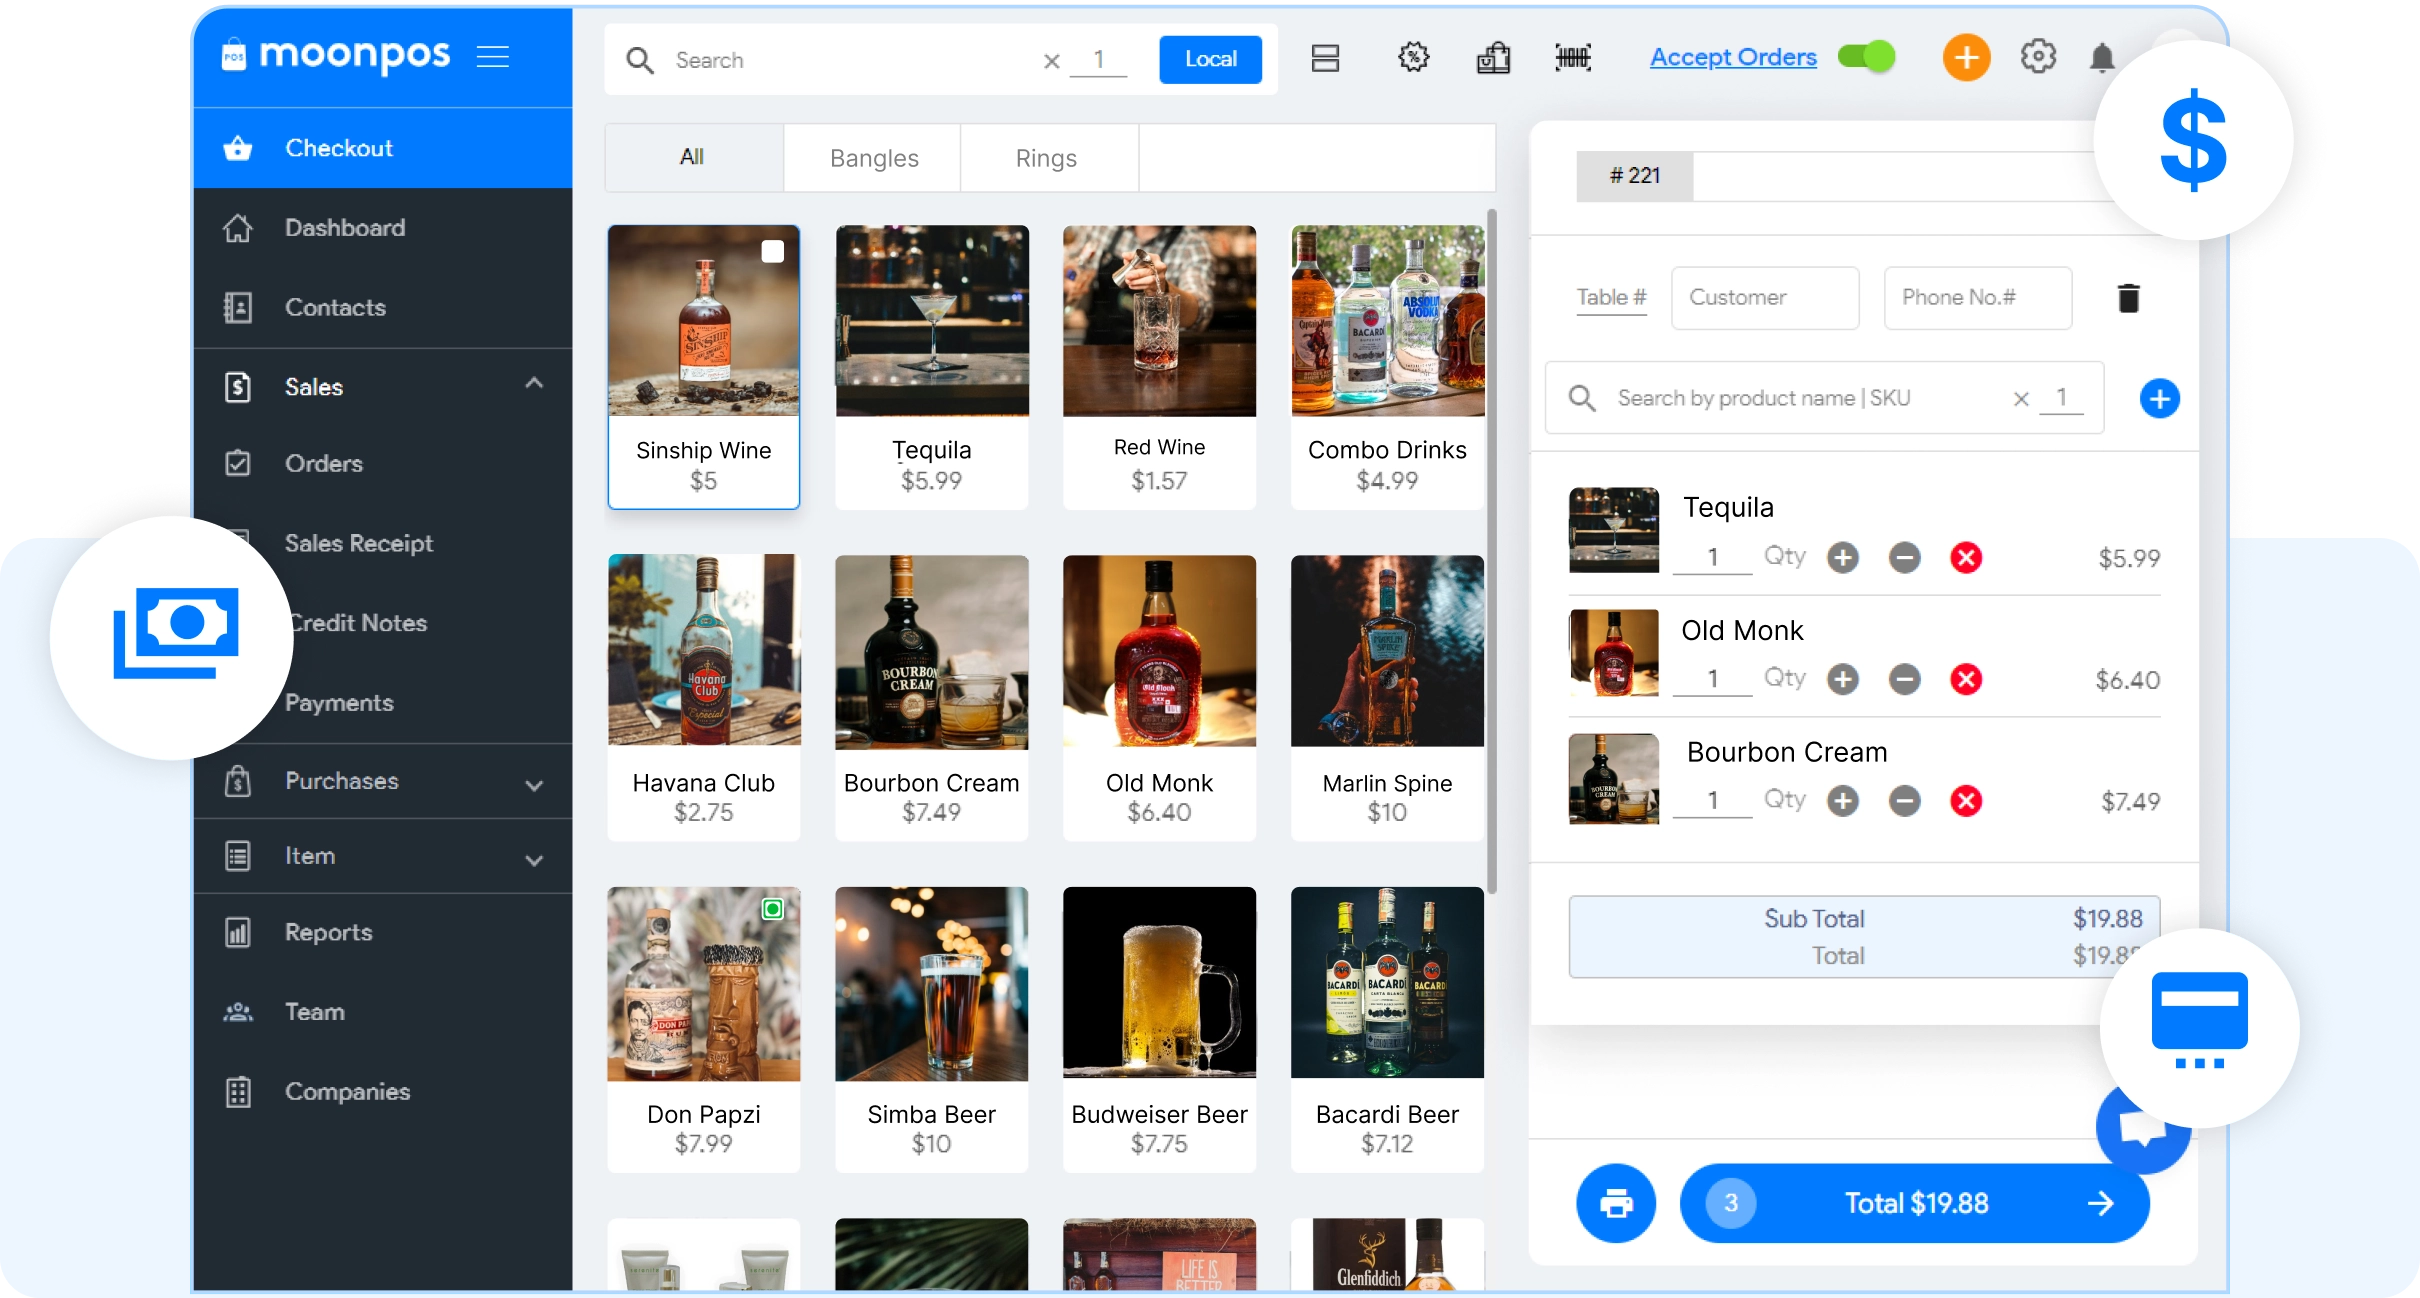Image resolution: width=2420 pixels, height=1298 pixels.
Task: Switch to the Bangles tab
Action: [x=873, y=158]
